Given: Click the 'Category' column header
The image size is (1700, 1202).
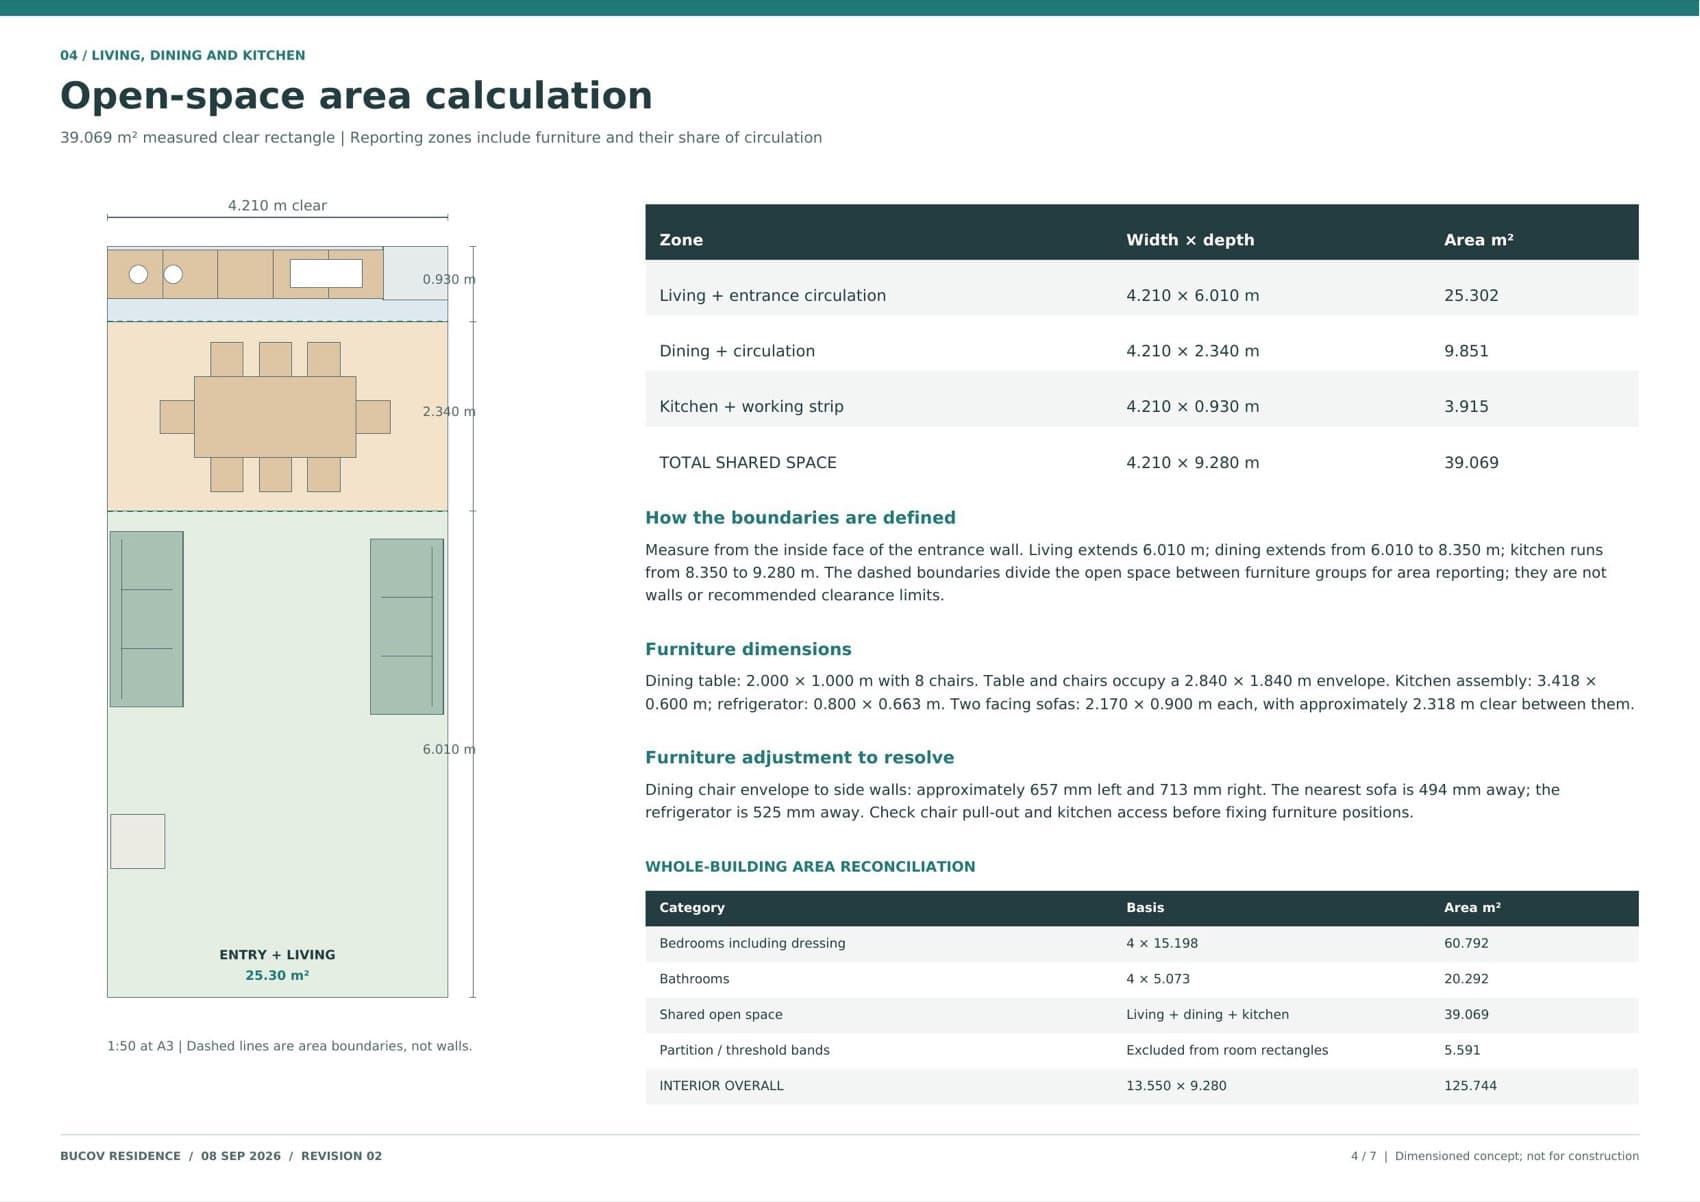Looking at the screenshot, I should [692, 907].
